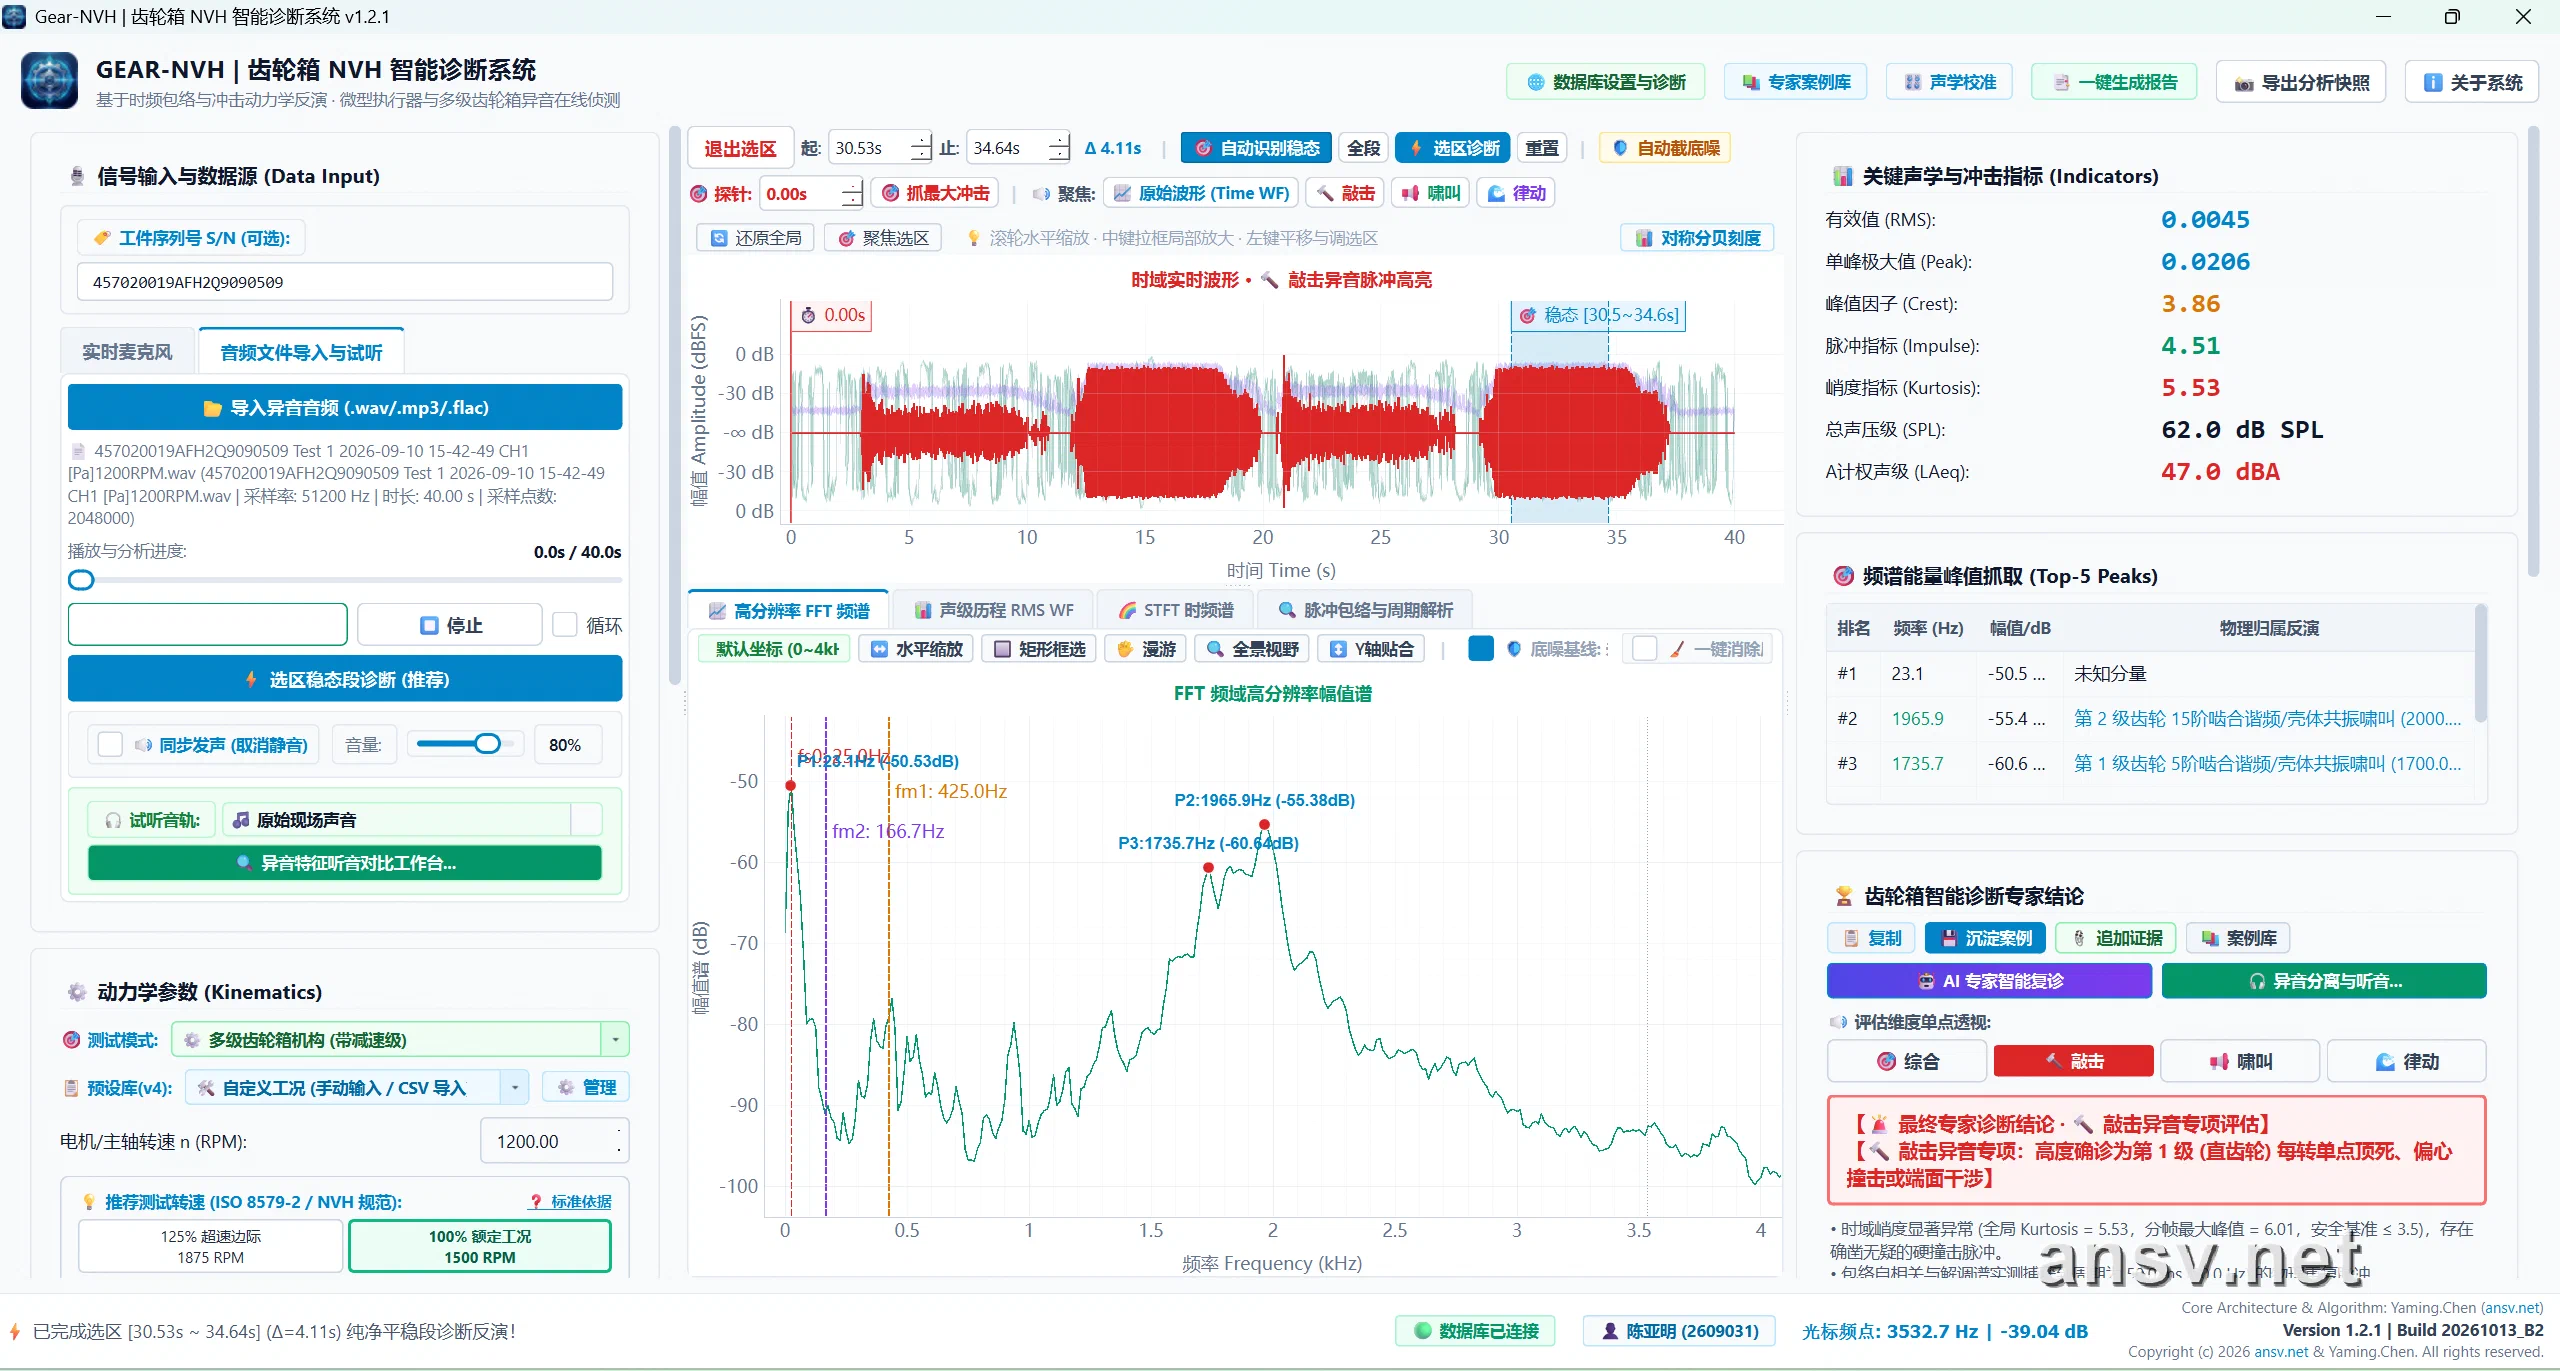Click the 自动识别稳态 auto-detect steady state button
Screen dimensions: 2560x1371
coord(1256,148)
